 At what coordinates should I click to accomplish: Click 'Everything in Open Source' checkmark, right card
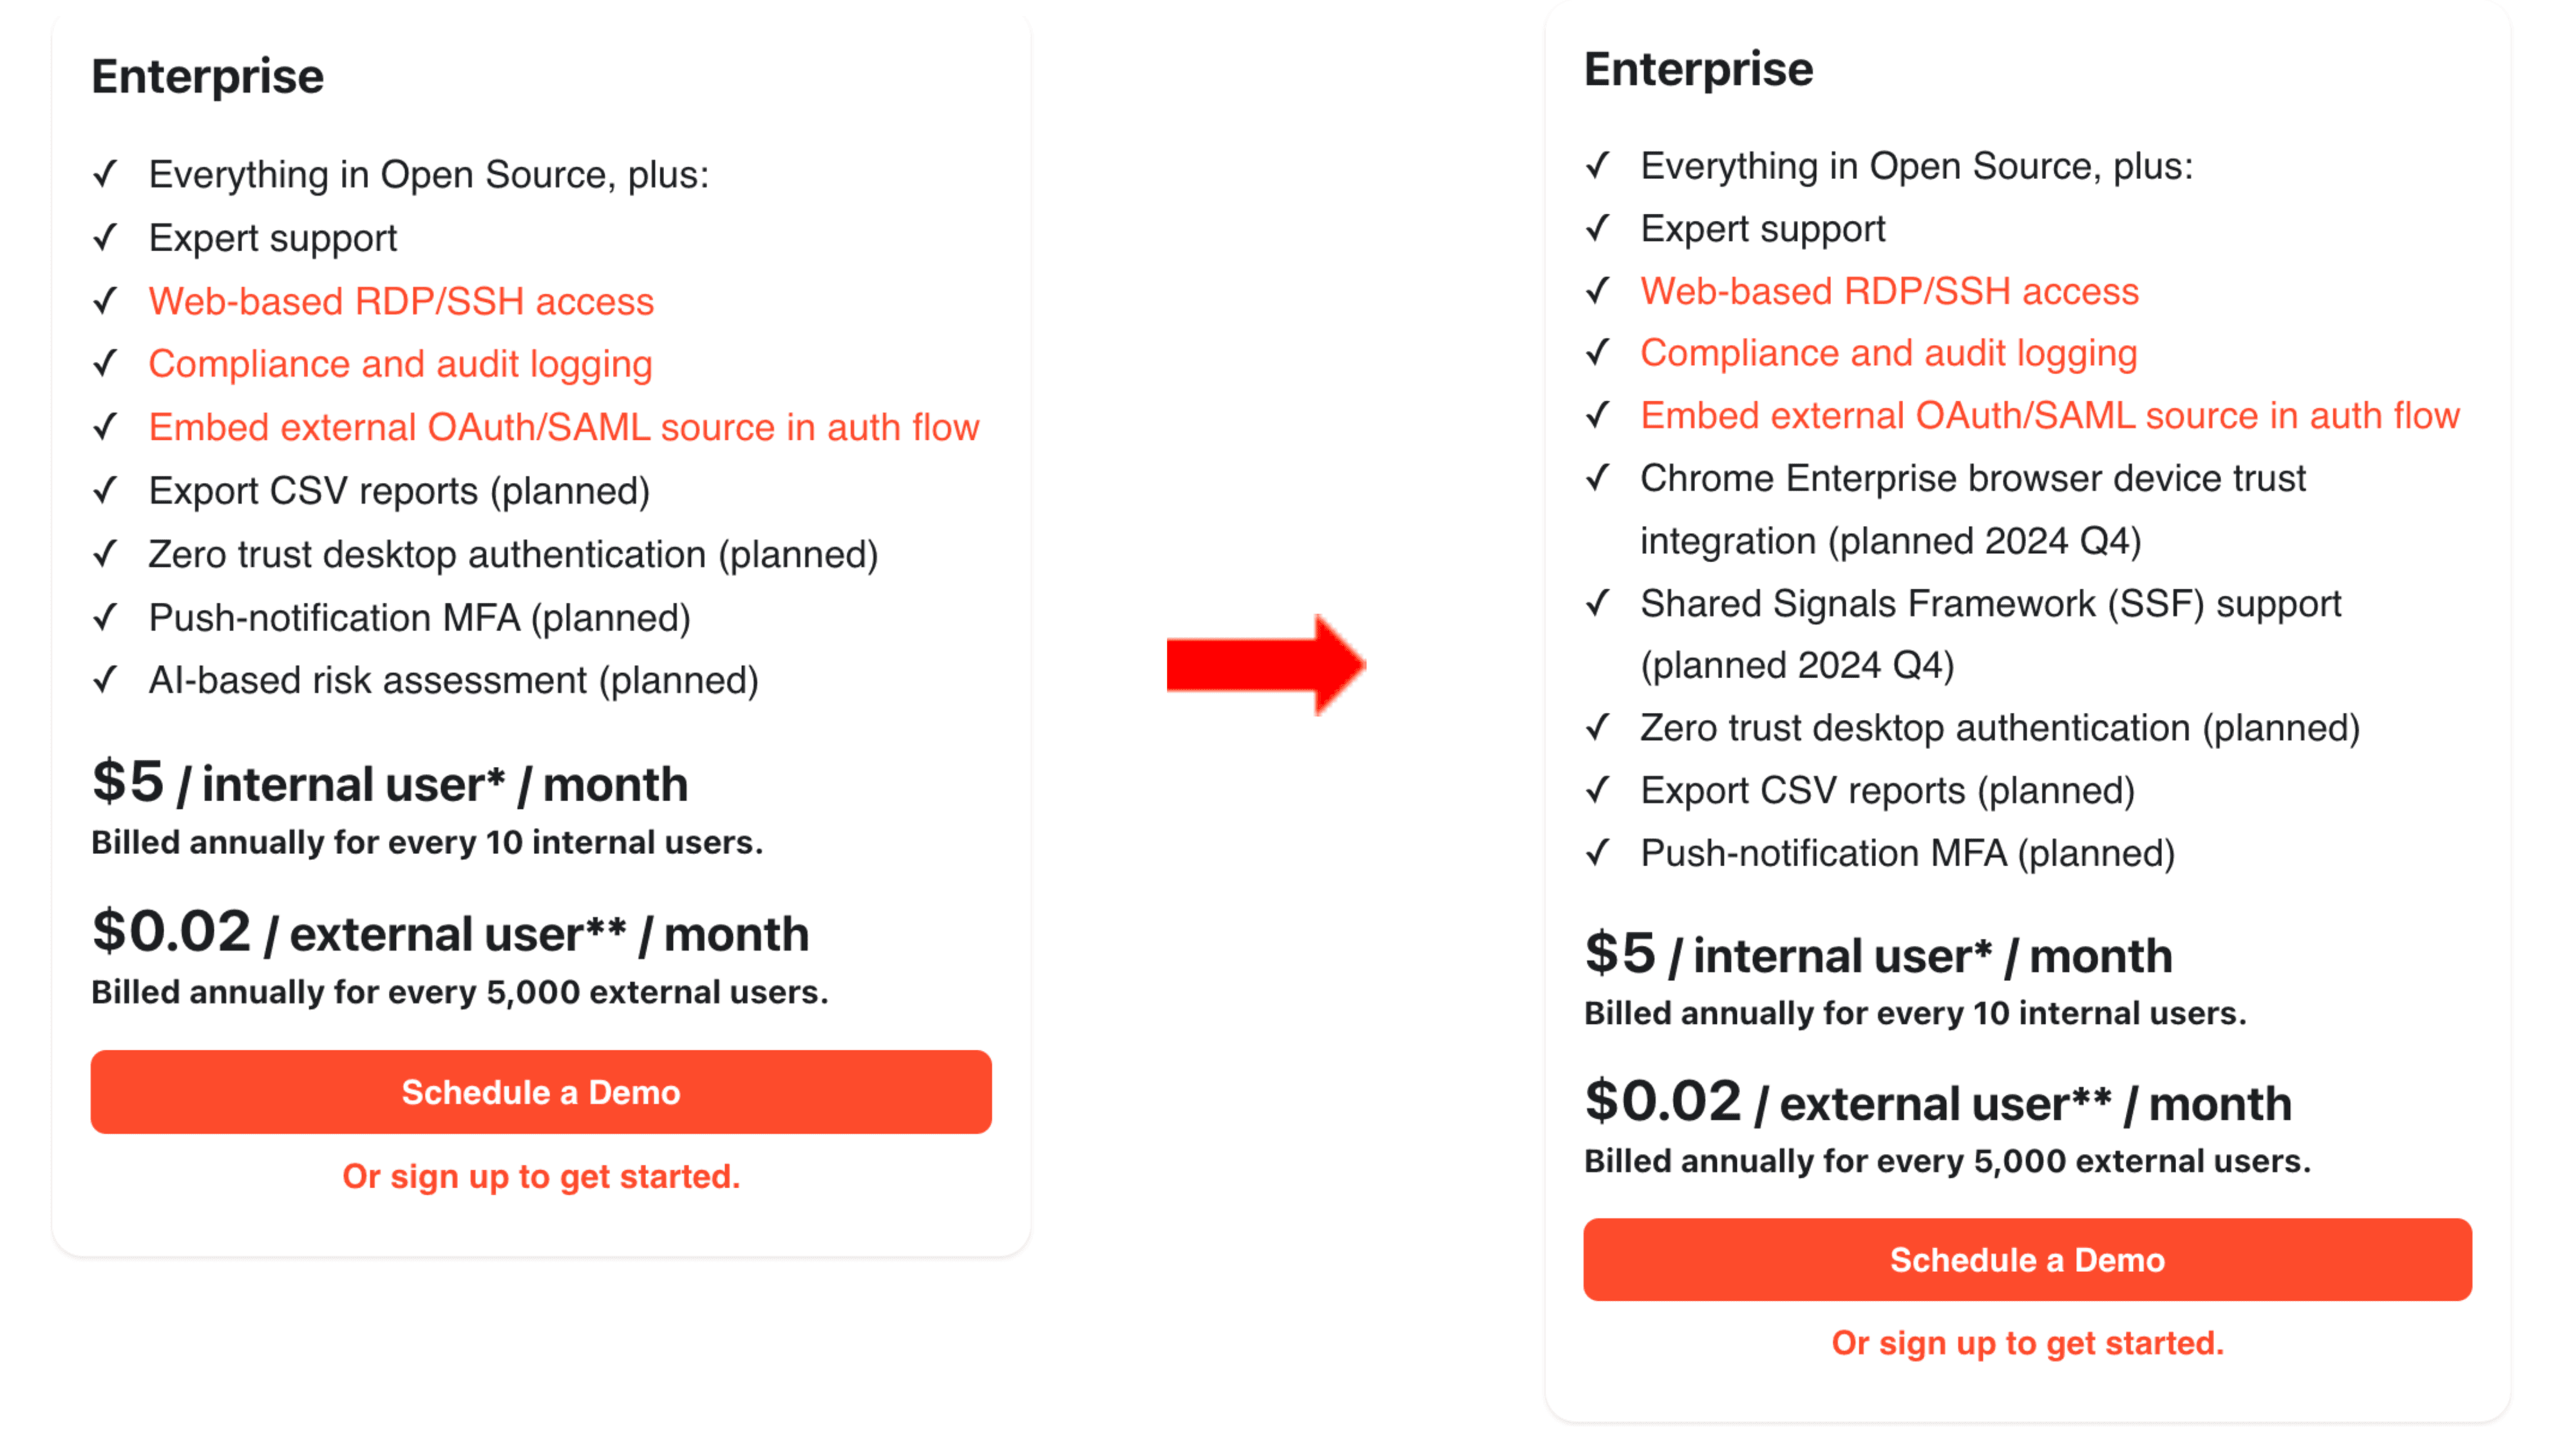click(1597, 166)
